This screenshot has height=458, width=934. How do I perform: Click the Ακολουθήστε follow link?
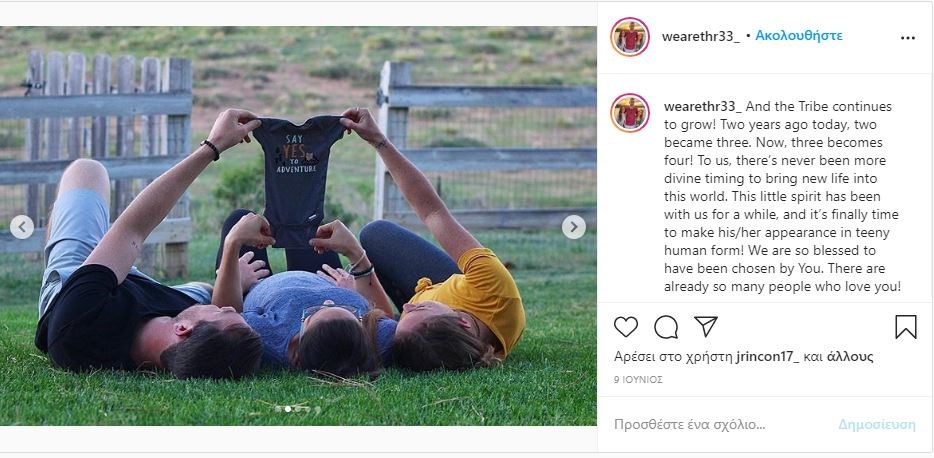pos(799,36)
